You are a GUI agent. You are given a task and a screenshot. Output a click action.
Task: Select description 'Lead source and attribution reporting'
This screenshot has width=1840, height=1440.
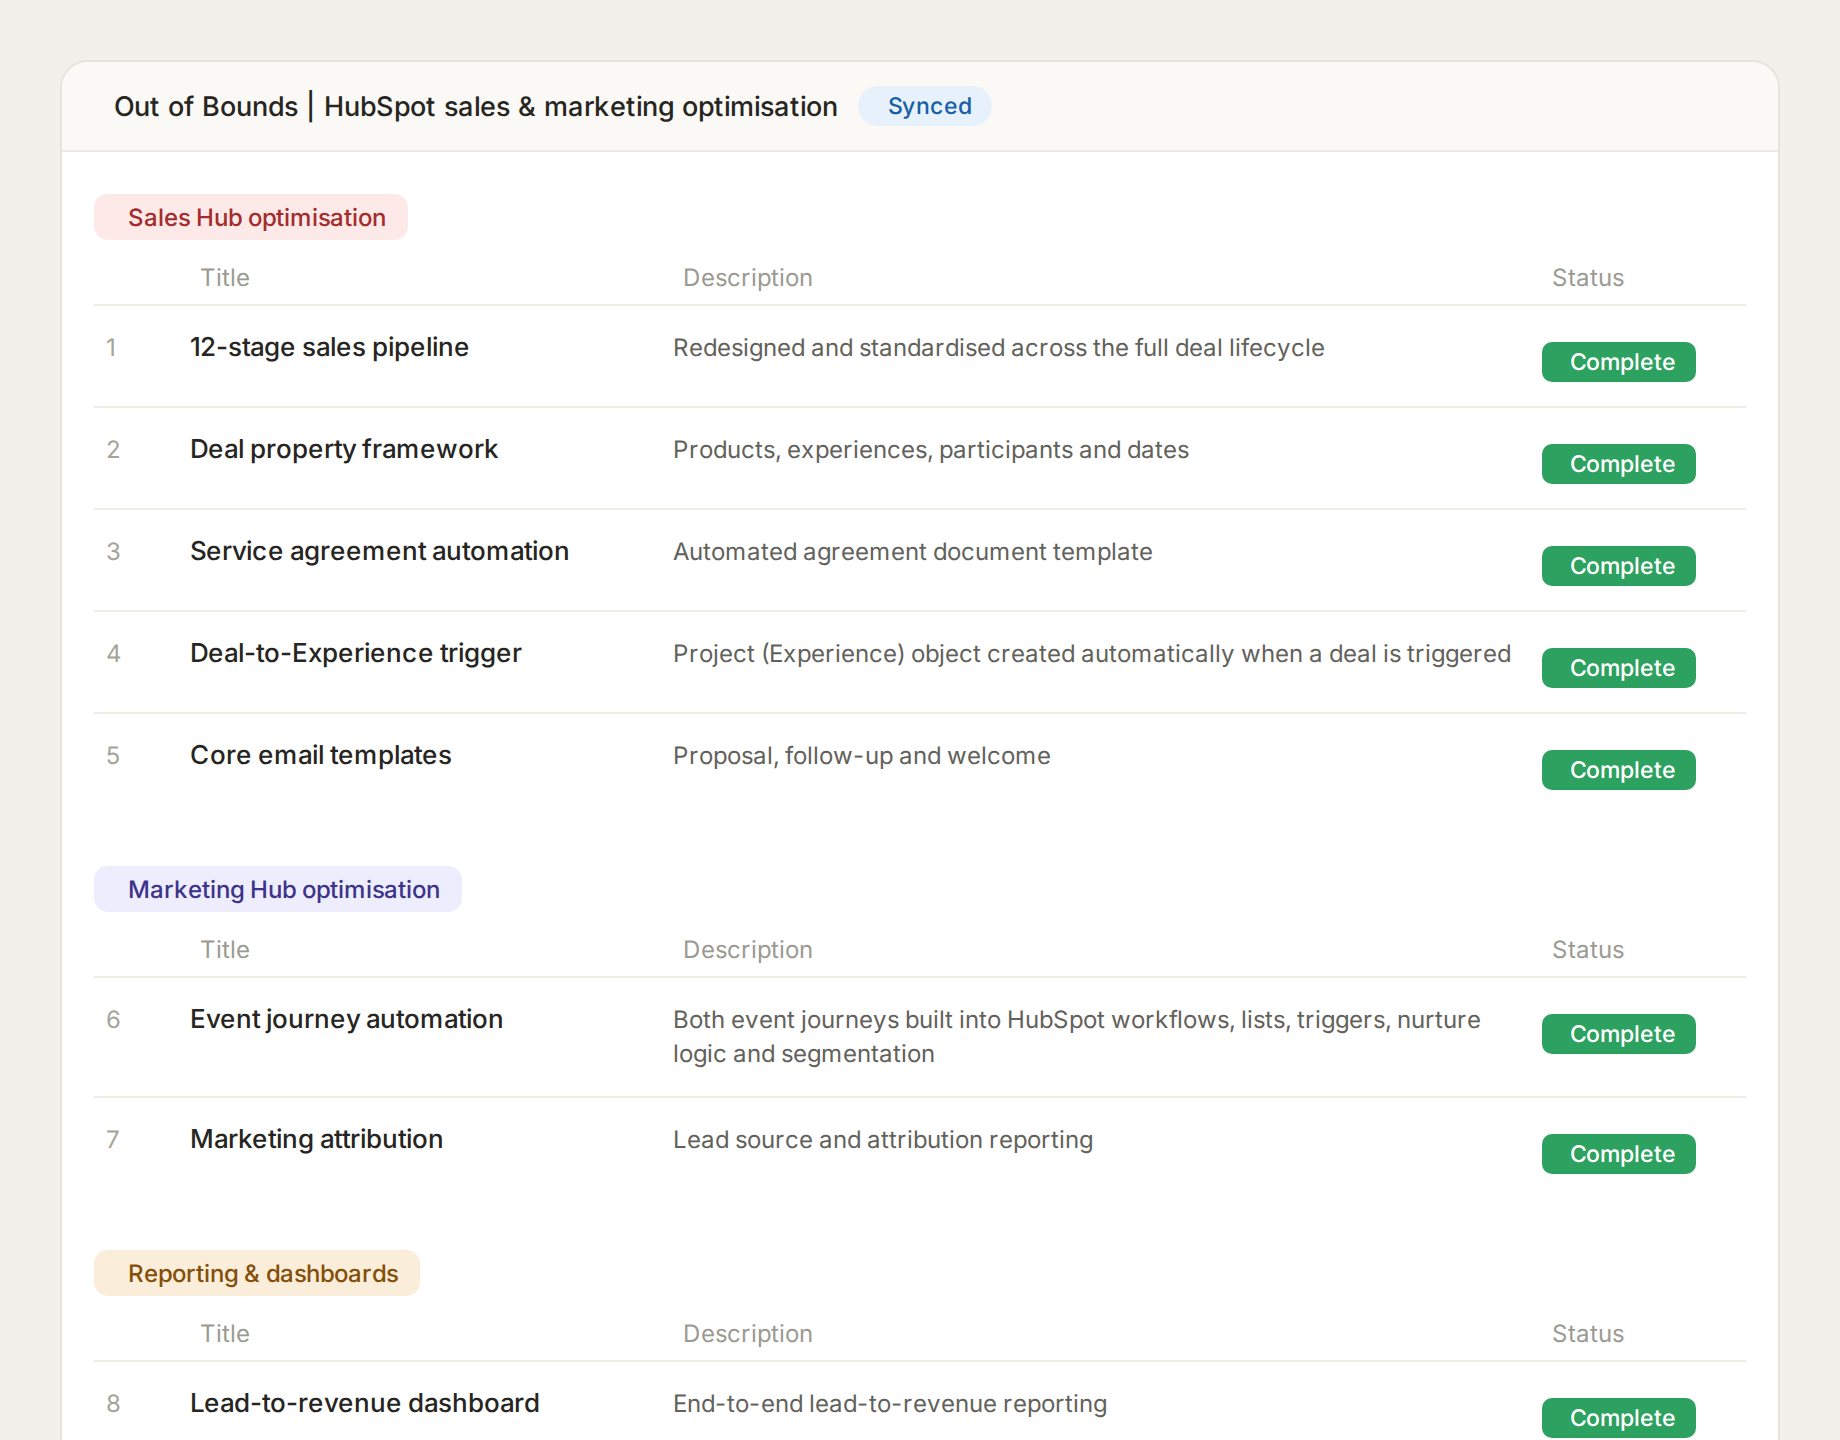pyautogui.click(x=883, y=1140)
